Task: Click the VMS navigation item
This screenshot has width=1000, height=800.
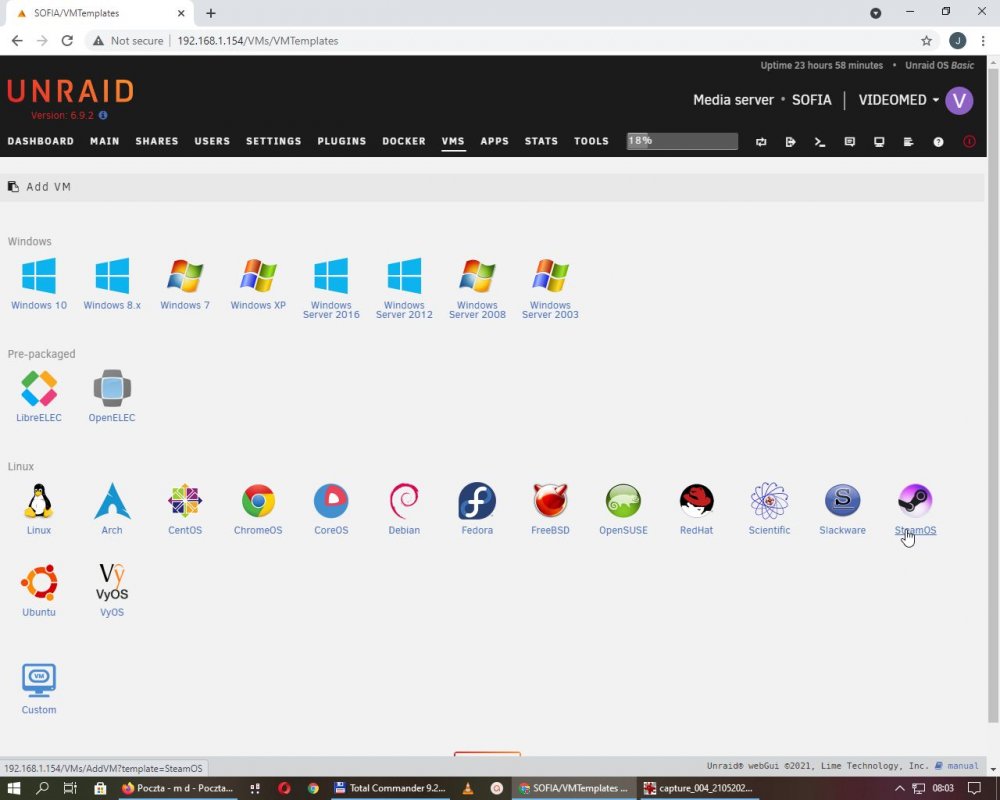Action: pyautogui.click(x=453, y=141)
